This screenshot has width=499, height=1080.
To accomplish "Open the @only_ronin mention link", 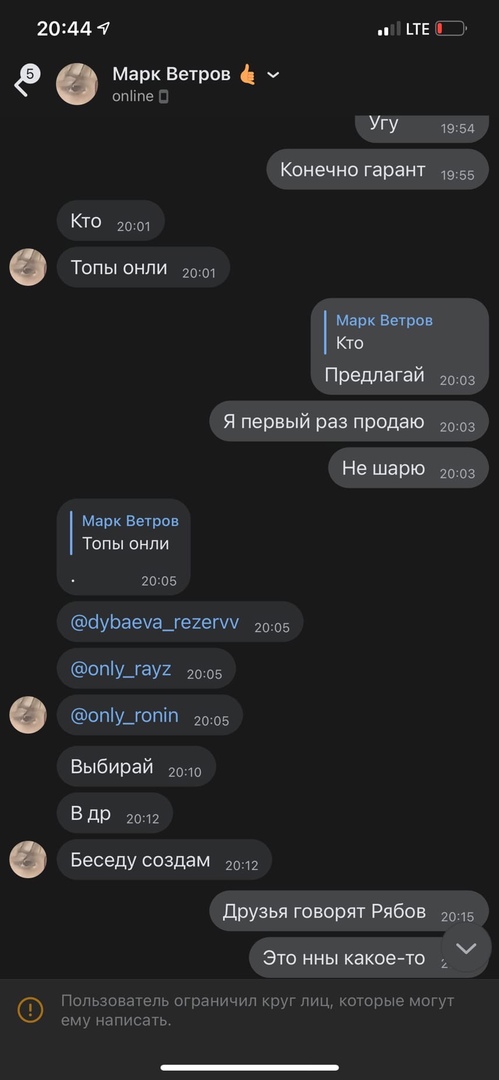I will click(124, 715).
